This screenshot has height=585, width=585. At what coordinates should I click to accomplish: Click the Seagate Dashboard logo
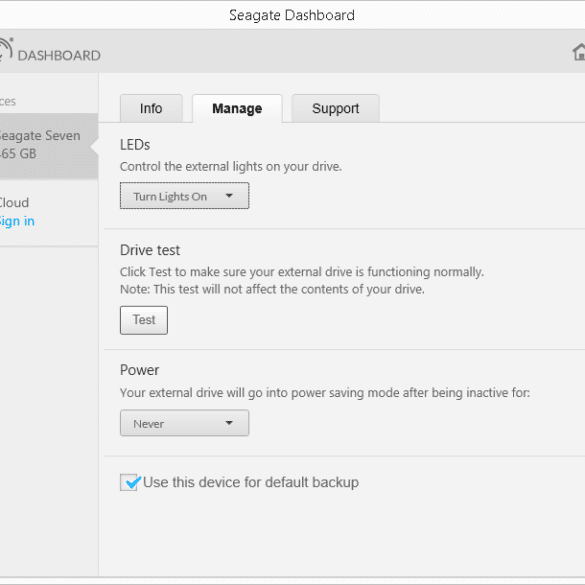50,51
